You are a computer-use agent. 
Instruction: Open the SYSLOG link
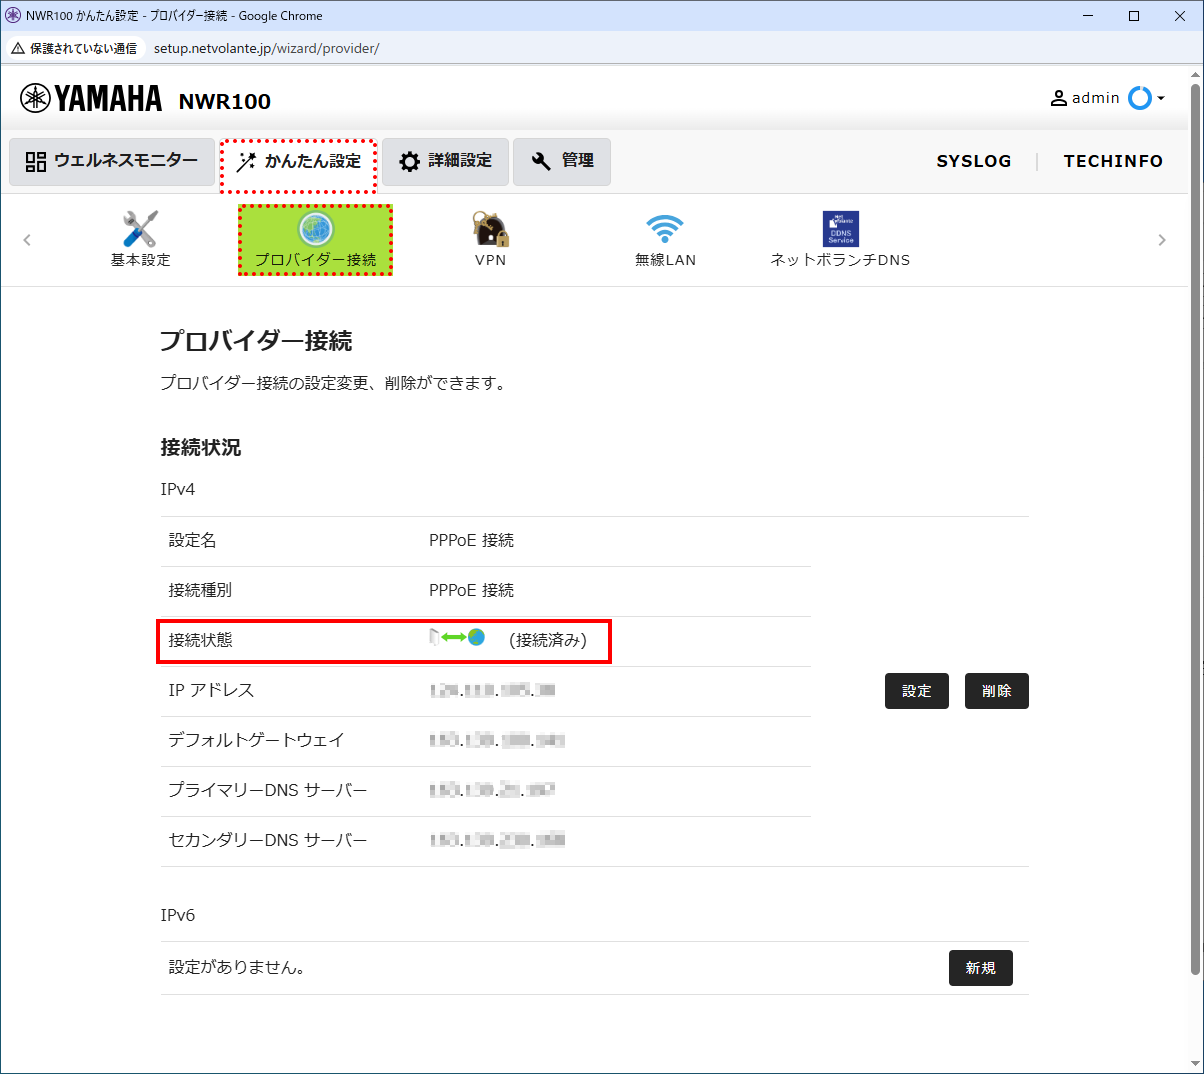[974, 160]
